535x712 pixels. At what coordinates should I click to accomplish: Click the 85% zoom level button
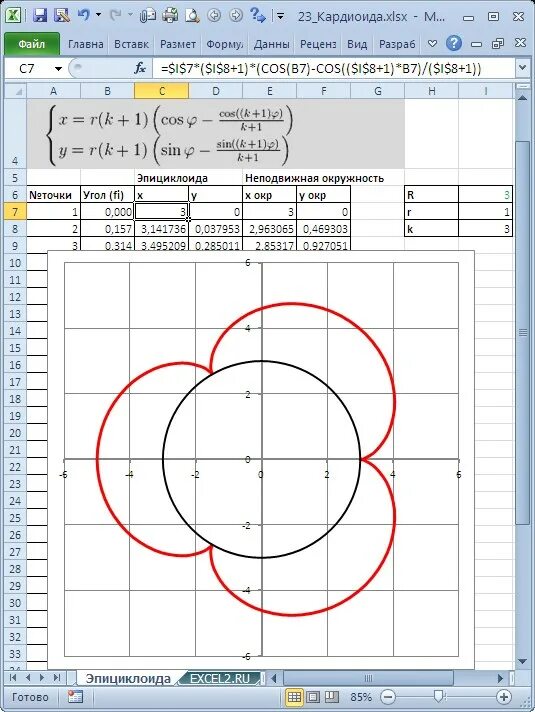(361, 697)
